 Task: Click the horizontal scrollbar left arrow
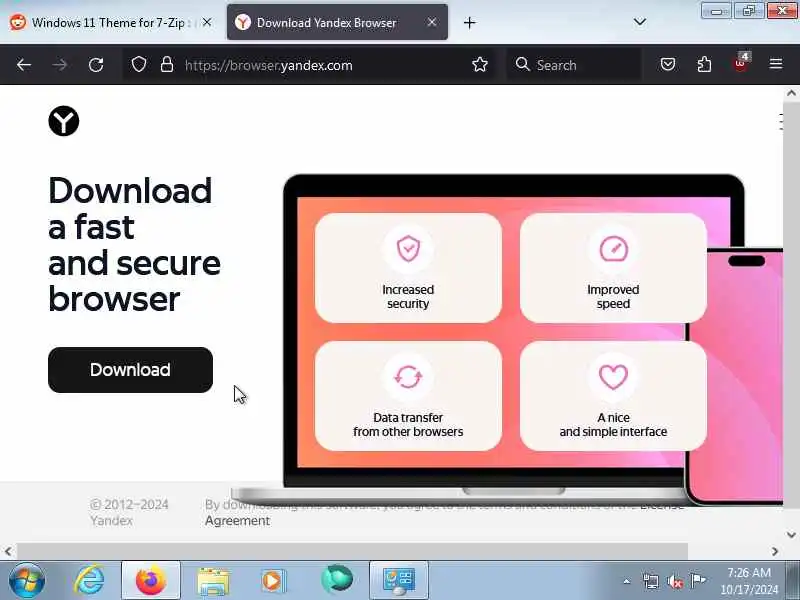(8, 551)
